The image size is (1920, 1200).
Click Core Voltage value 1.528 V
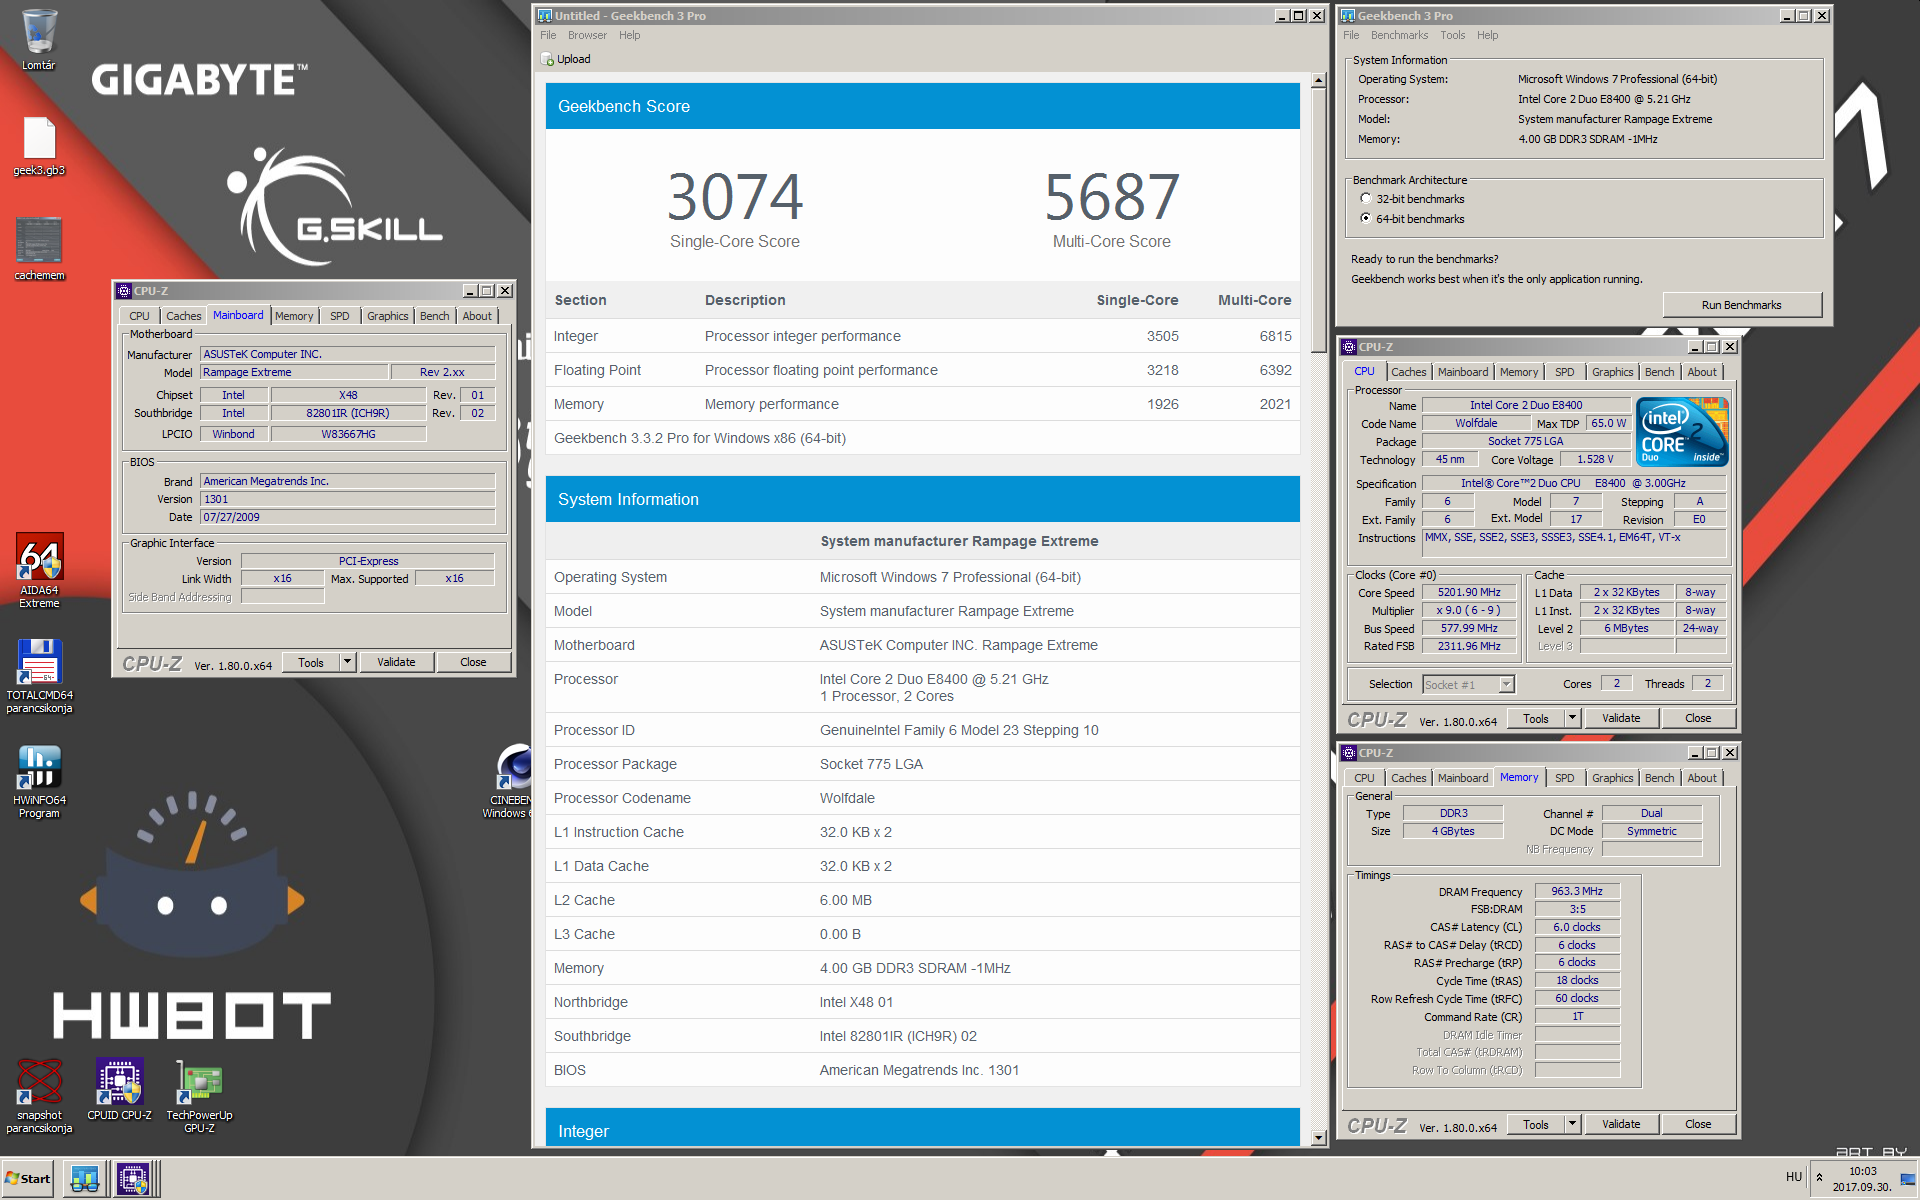click(x=1595, y=459)
